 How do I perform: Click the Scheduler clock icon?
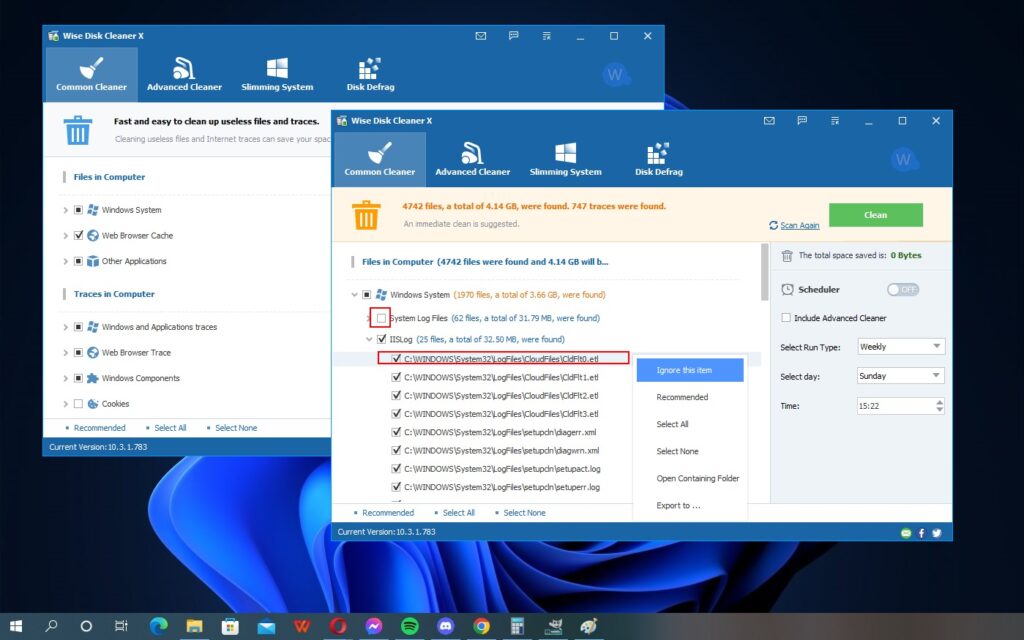coord(788,289)
